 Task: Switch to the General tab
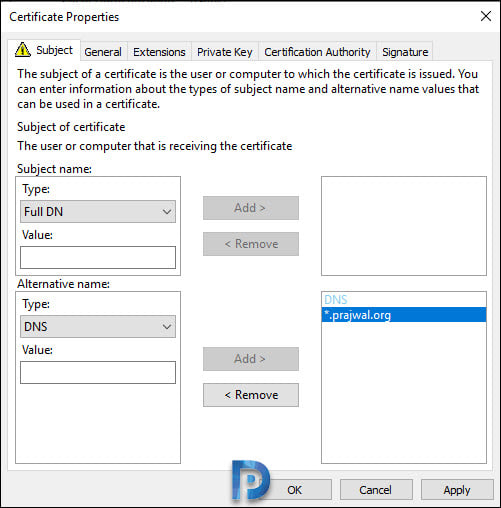[x=103, y=52]
